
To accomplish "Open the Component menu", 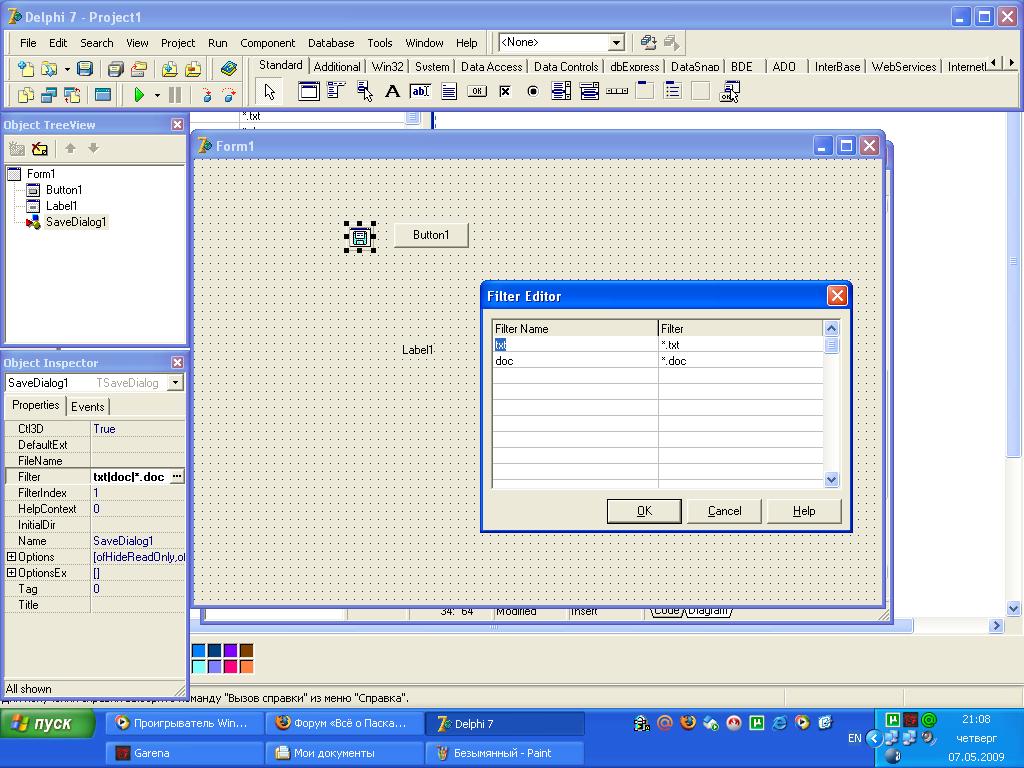I will click(x=267, y=43).
